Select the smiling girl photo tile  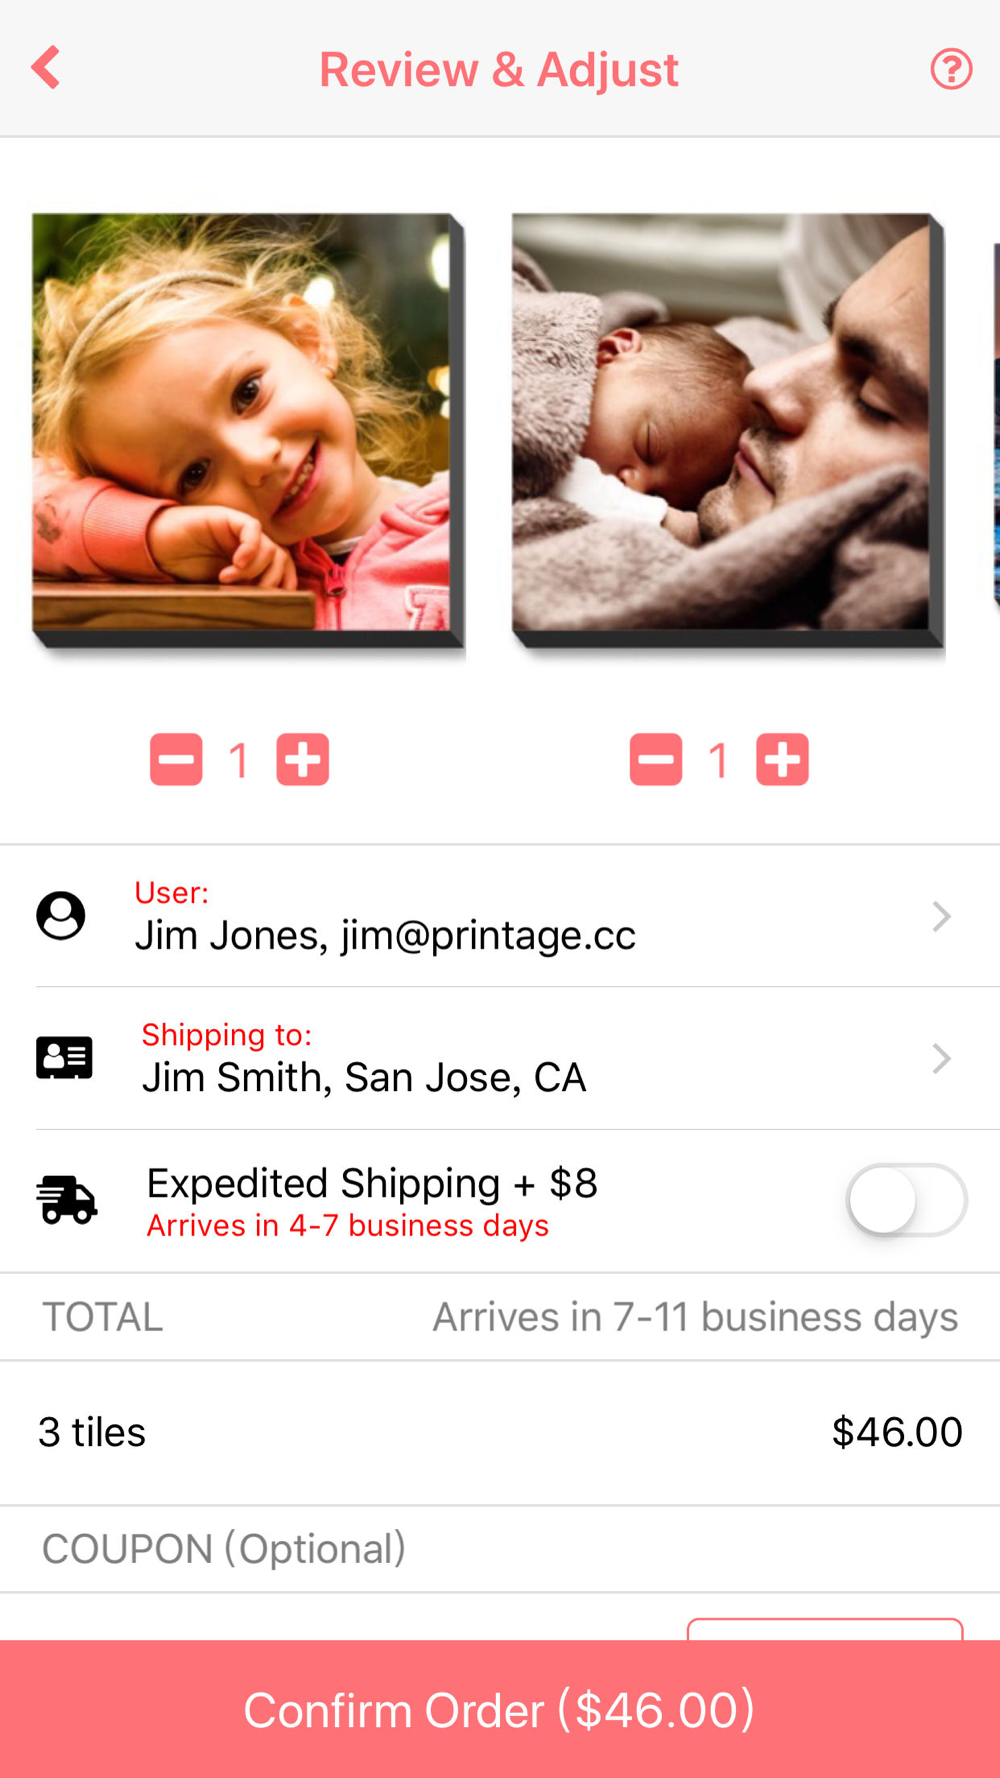coord(242,423)
